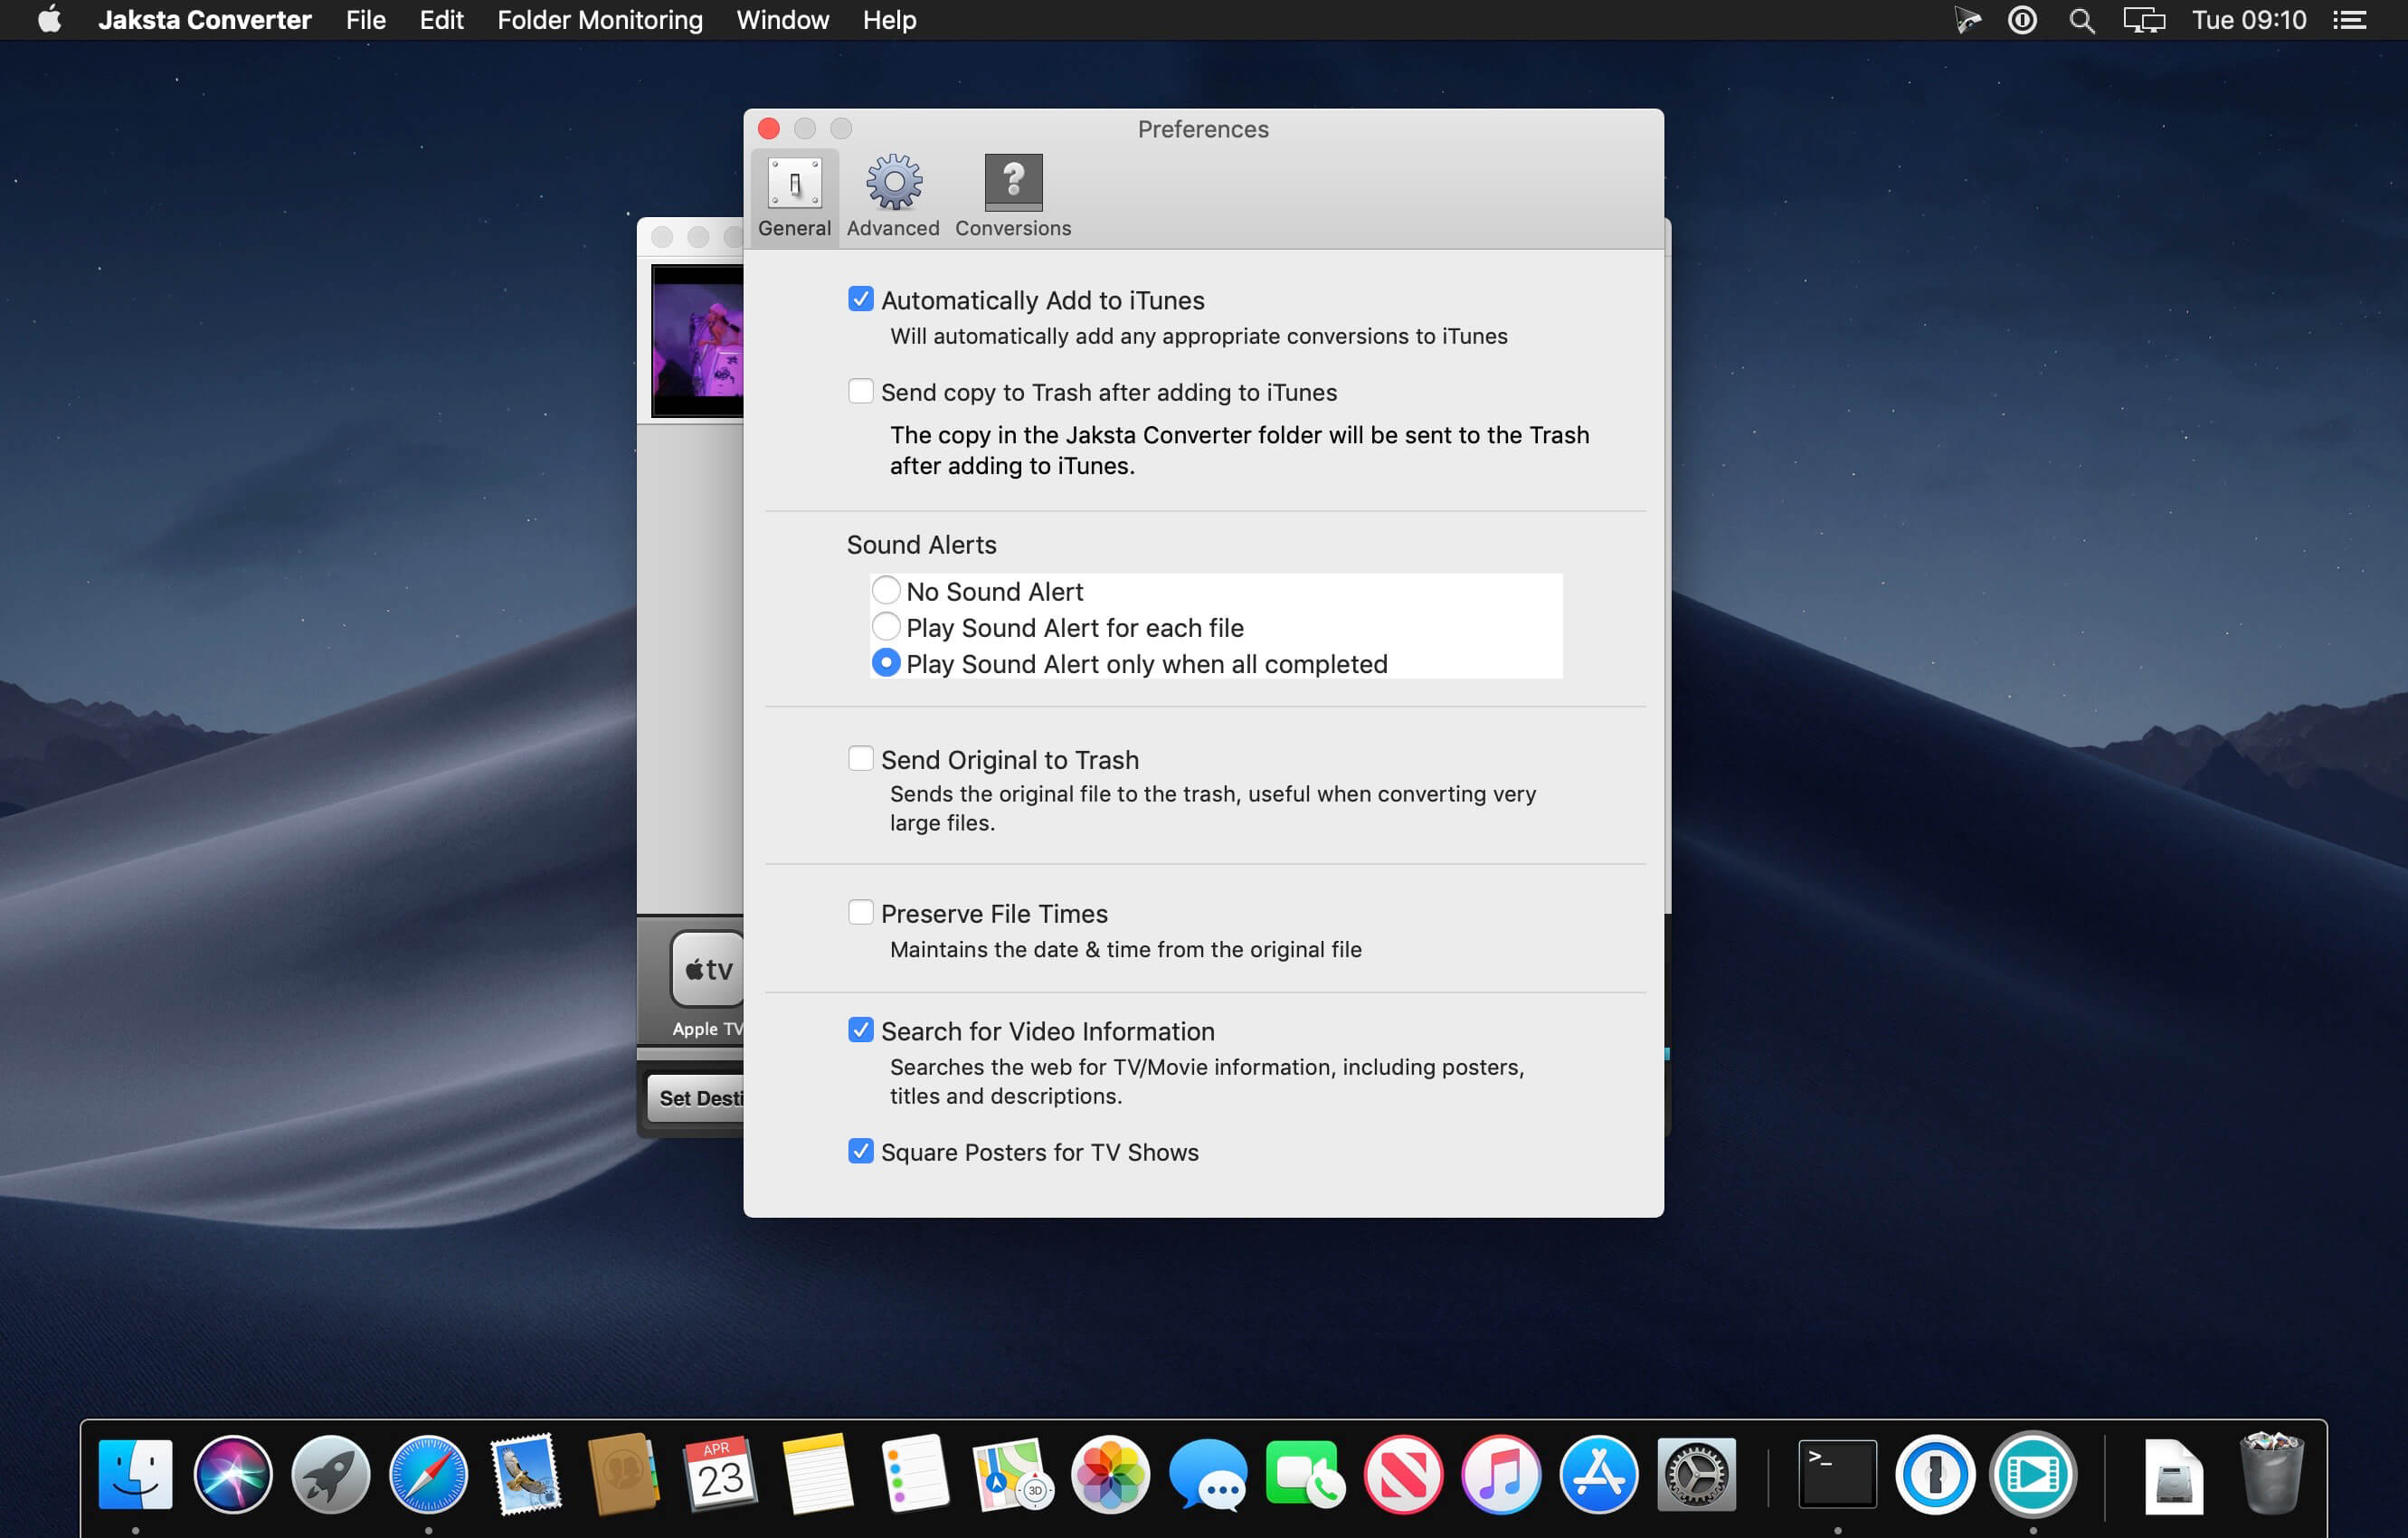
Task: Open iTunes from the dock
Action: (x=1500, y=1474)
